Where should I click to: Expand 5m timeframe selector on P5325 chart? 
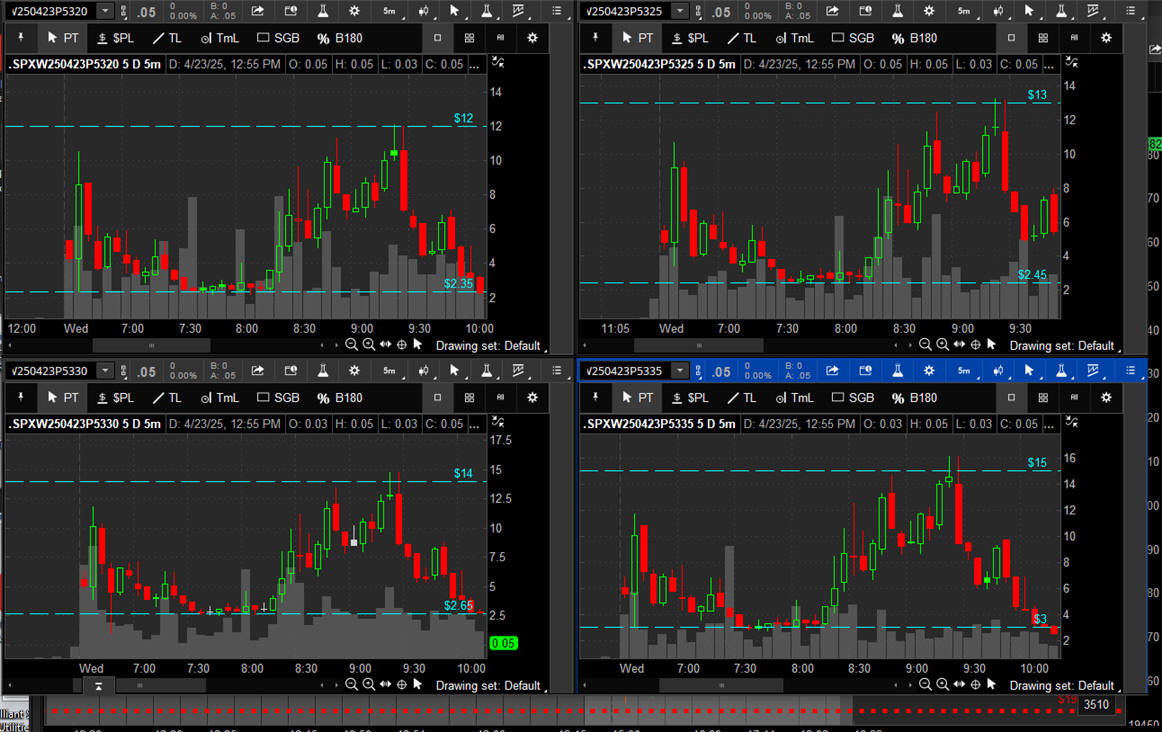964,11
